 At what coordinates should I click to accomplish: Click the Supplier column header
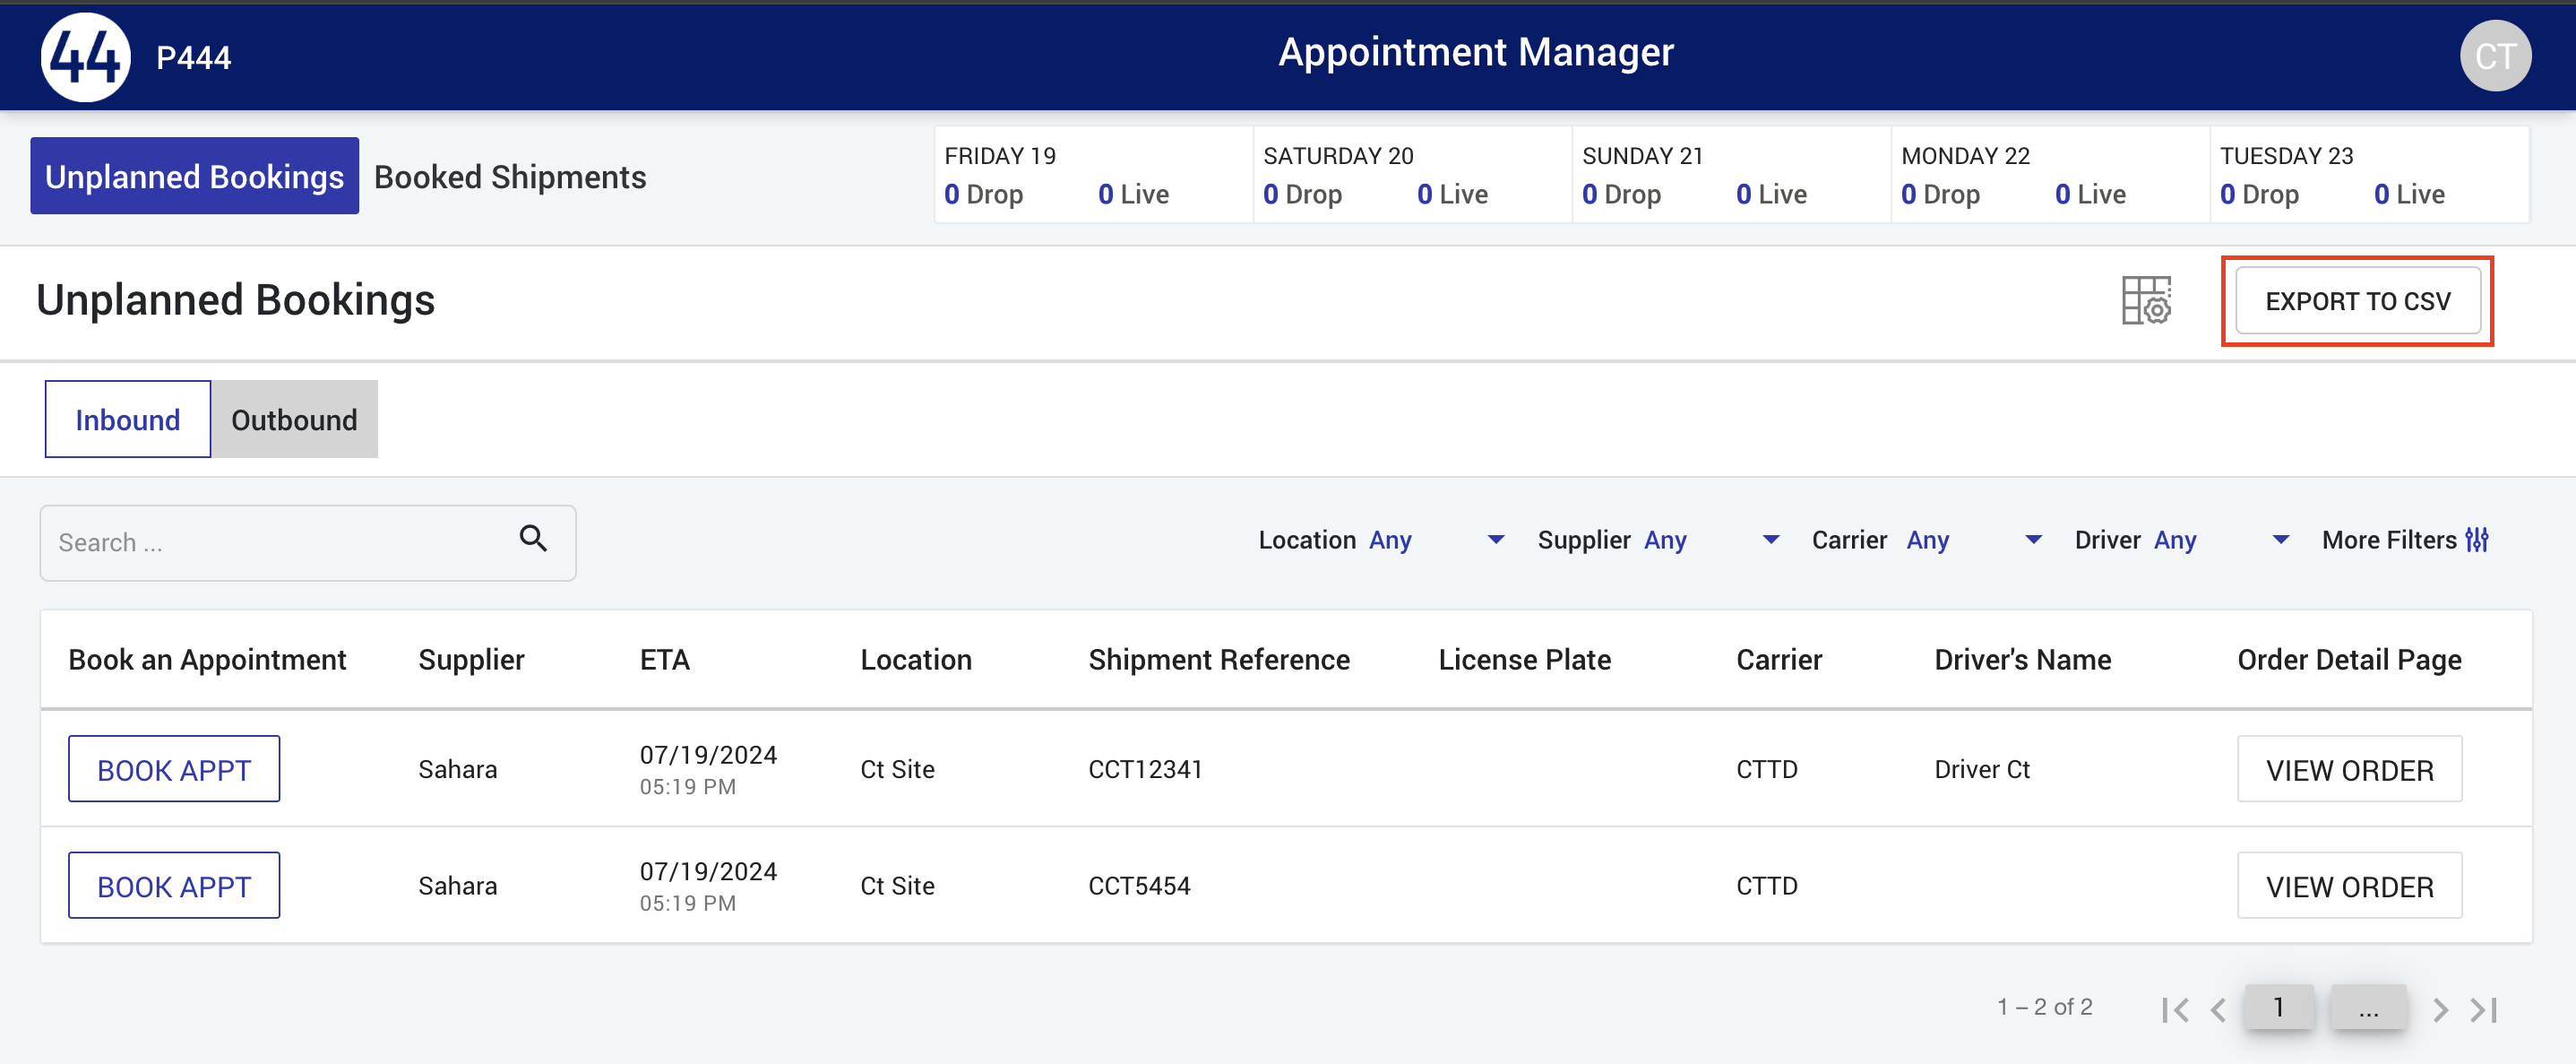point(471,660)
